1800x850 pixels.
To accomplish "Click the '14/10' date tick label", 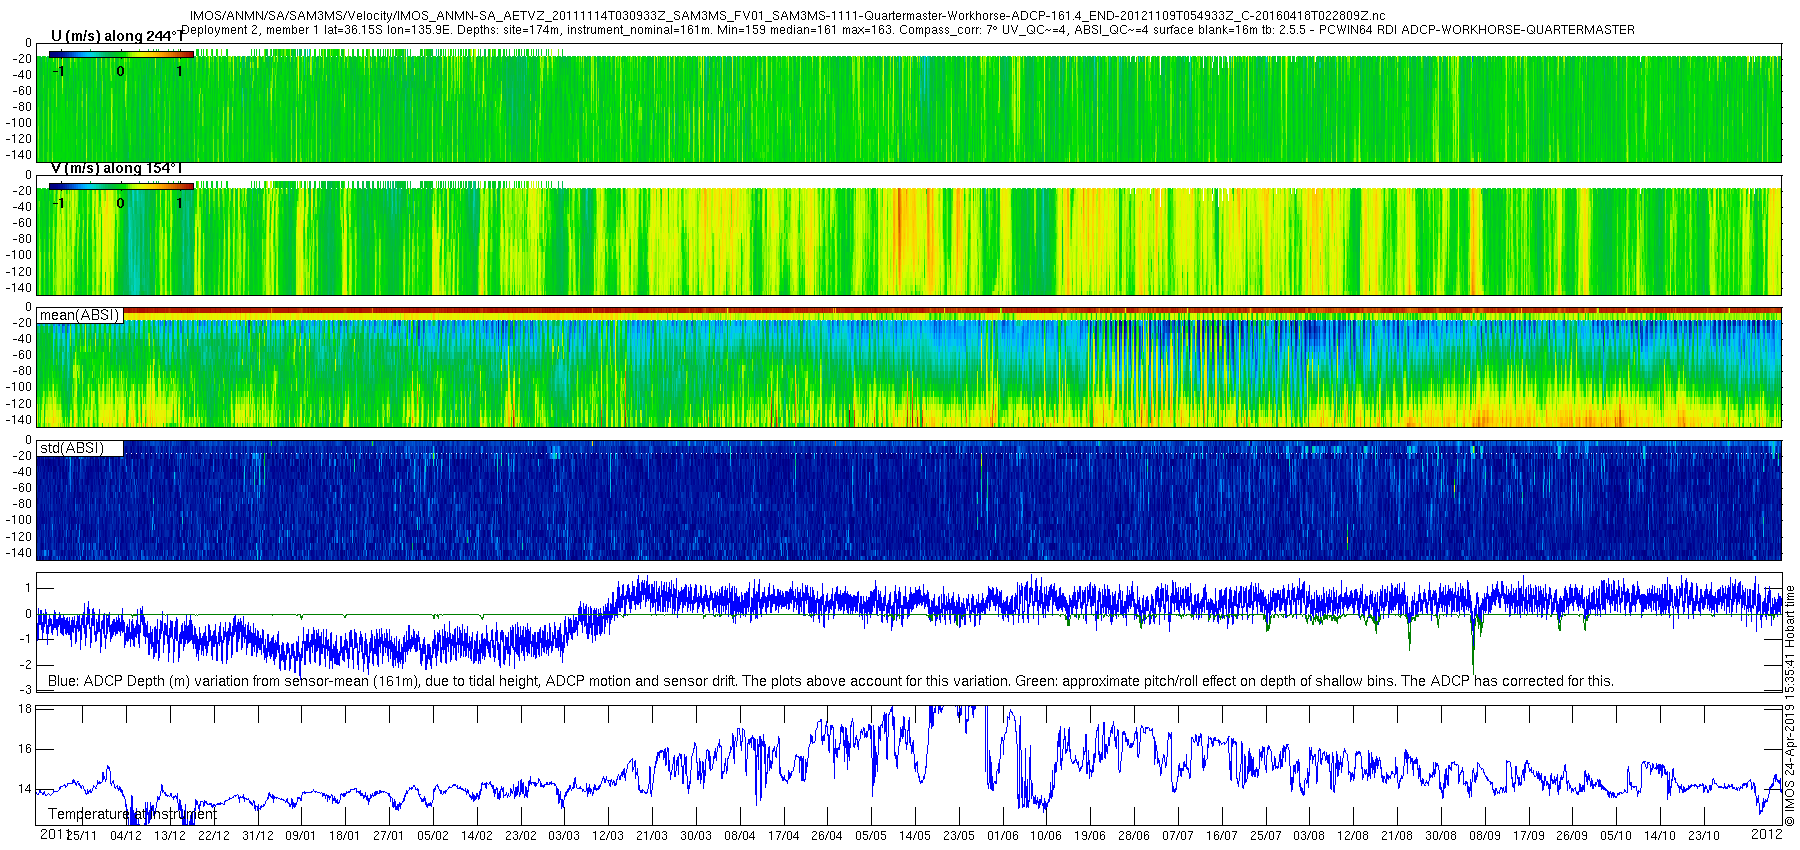I will coord(1661,836).
